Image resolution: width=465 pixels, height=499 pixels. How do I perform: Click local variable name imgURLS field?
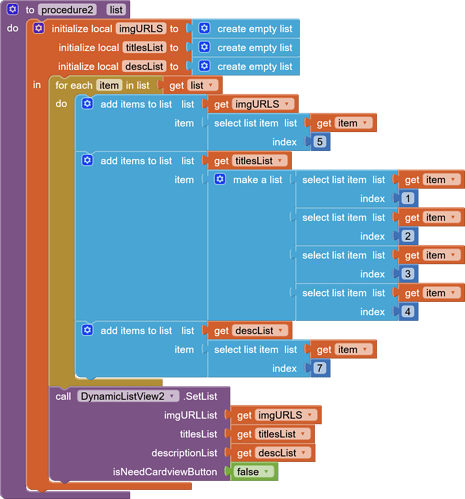tap(141, 29)
